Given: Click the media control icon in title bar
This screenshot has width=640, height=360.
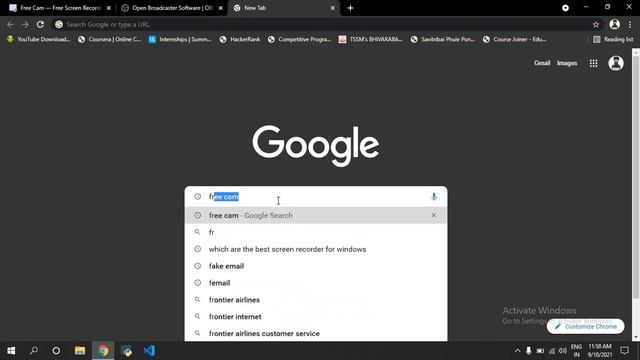Looking at the screenshot, I should point(565,8).
